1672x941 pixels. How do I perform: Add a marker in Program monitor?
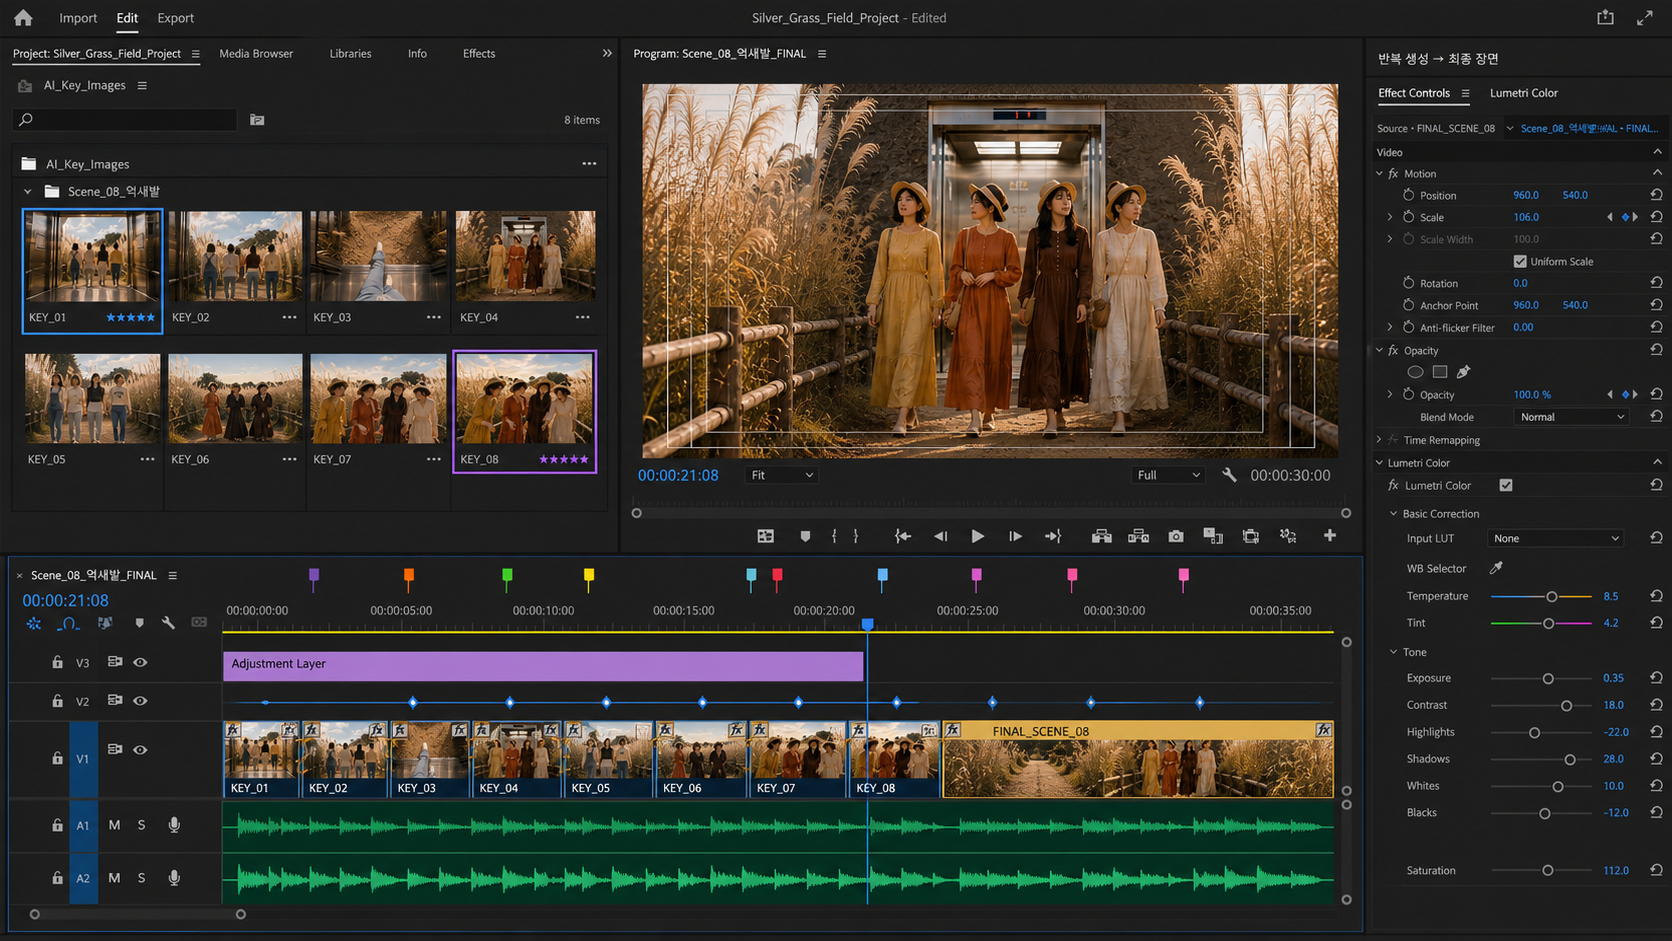coord(805,536)
